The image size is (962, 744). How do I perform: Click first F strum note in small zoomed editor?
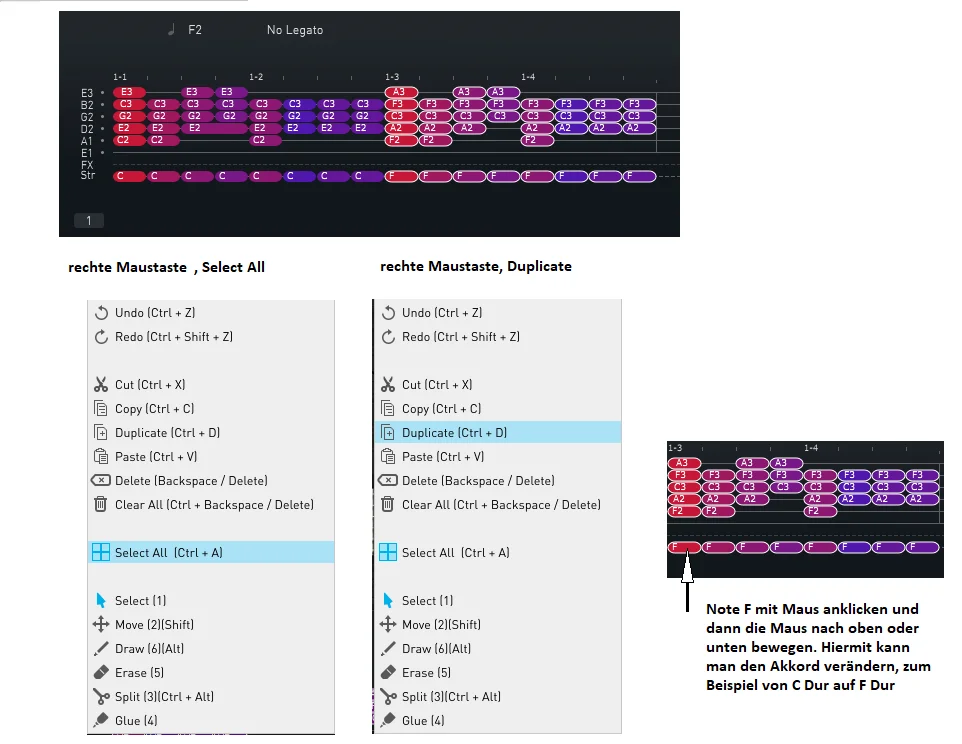pyautogui.click(x=684, y=547)
